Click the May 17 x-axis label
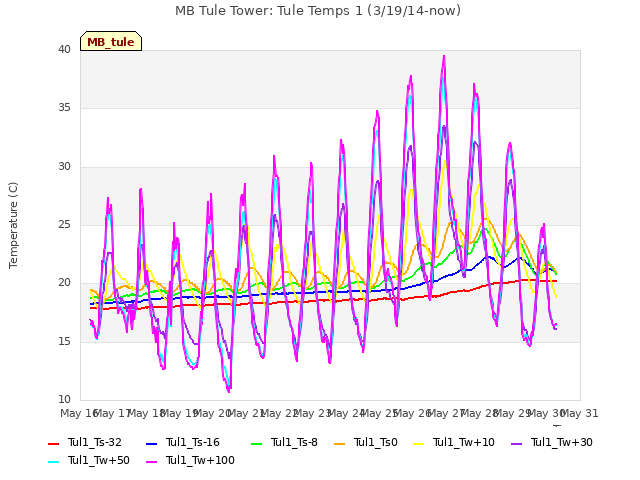The width and height of the screenshot is (640, 480). [113, 413]
